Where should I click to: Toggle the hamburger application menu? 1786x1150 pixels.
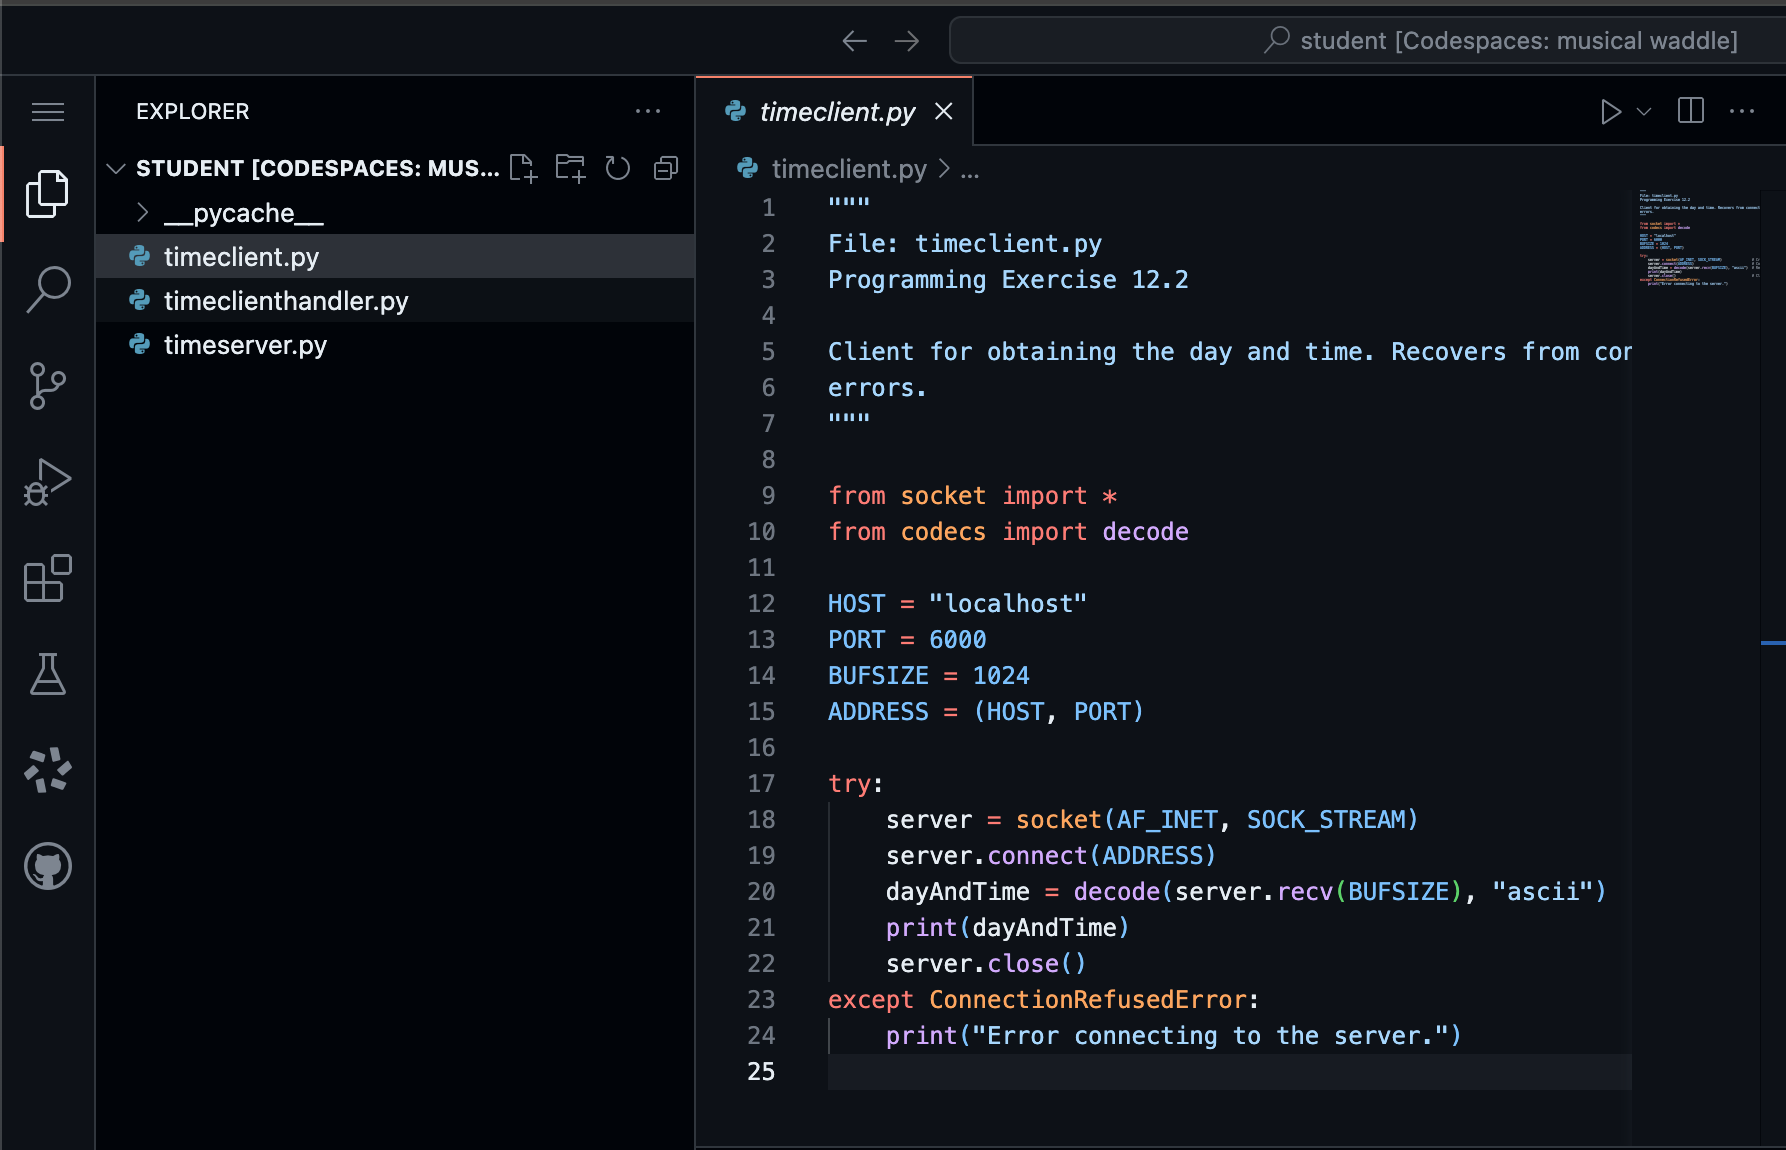[x=48, y=112]
